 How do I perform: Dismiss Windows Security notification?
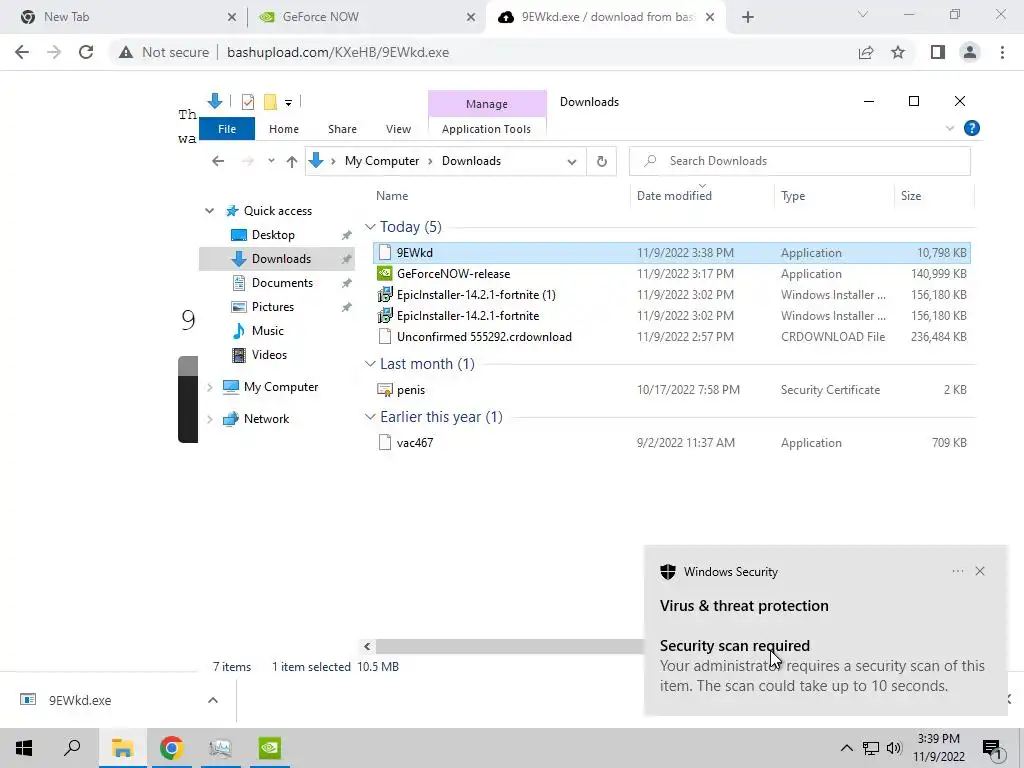[980, 571]
